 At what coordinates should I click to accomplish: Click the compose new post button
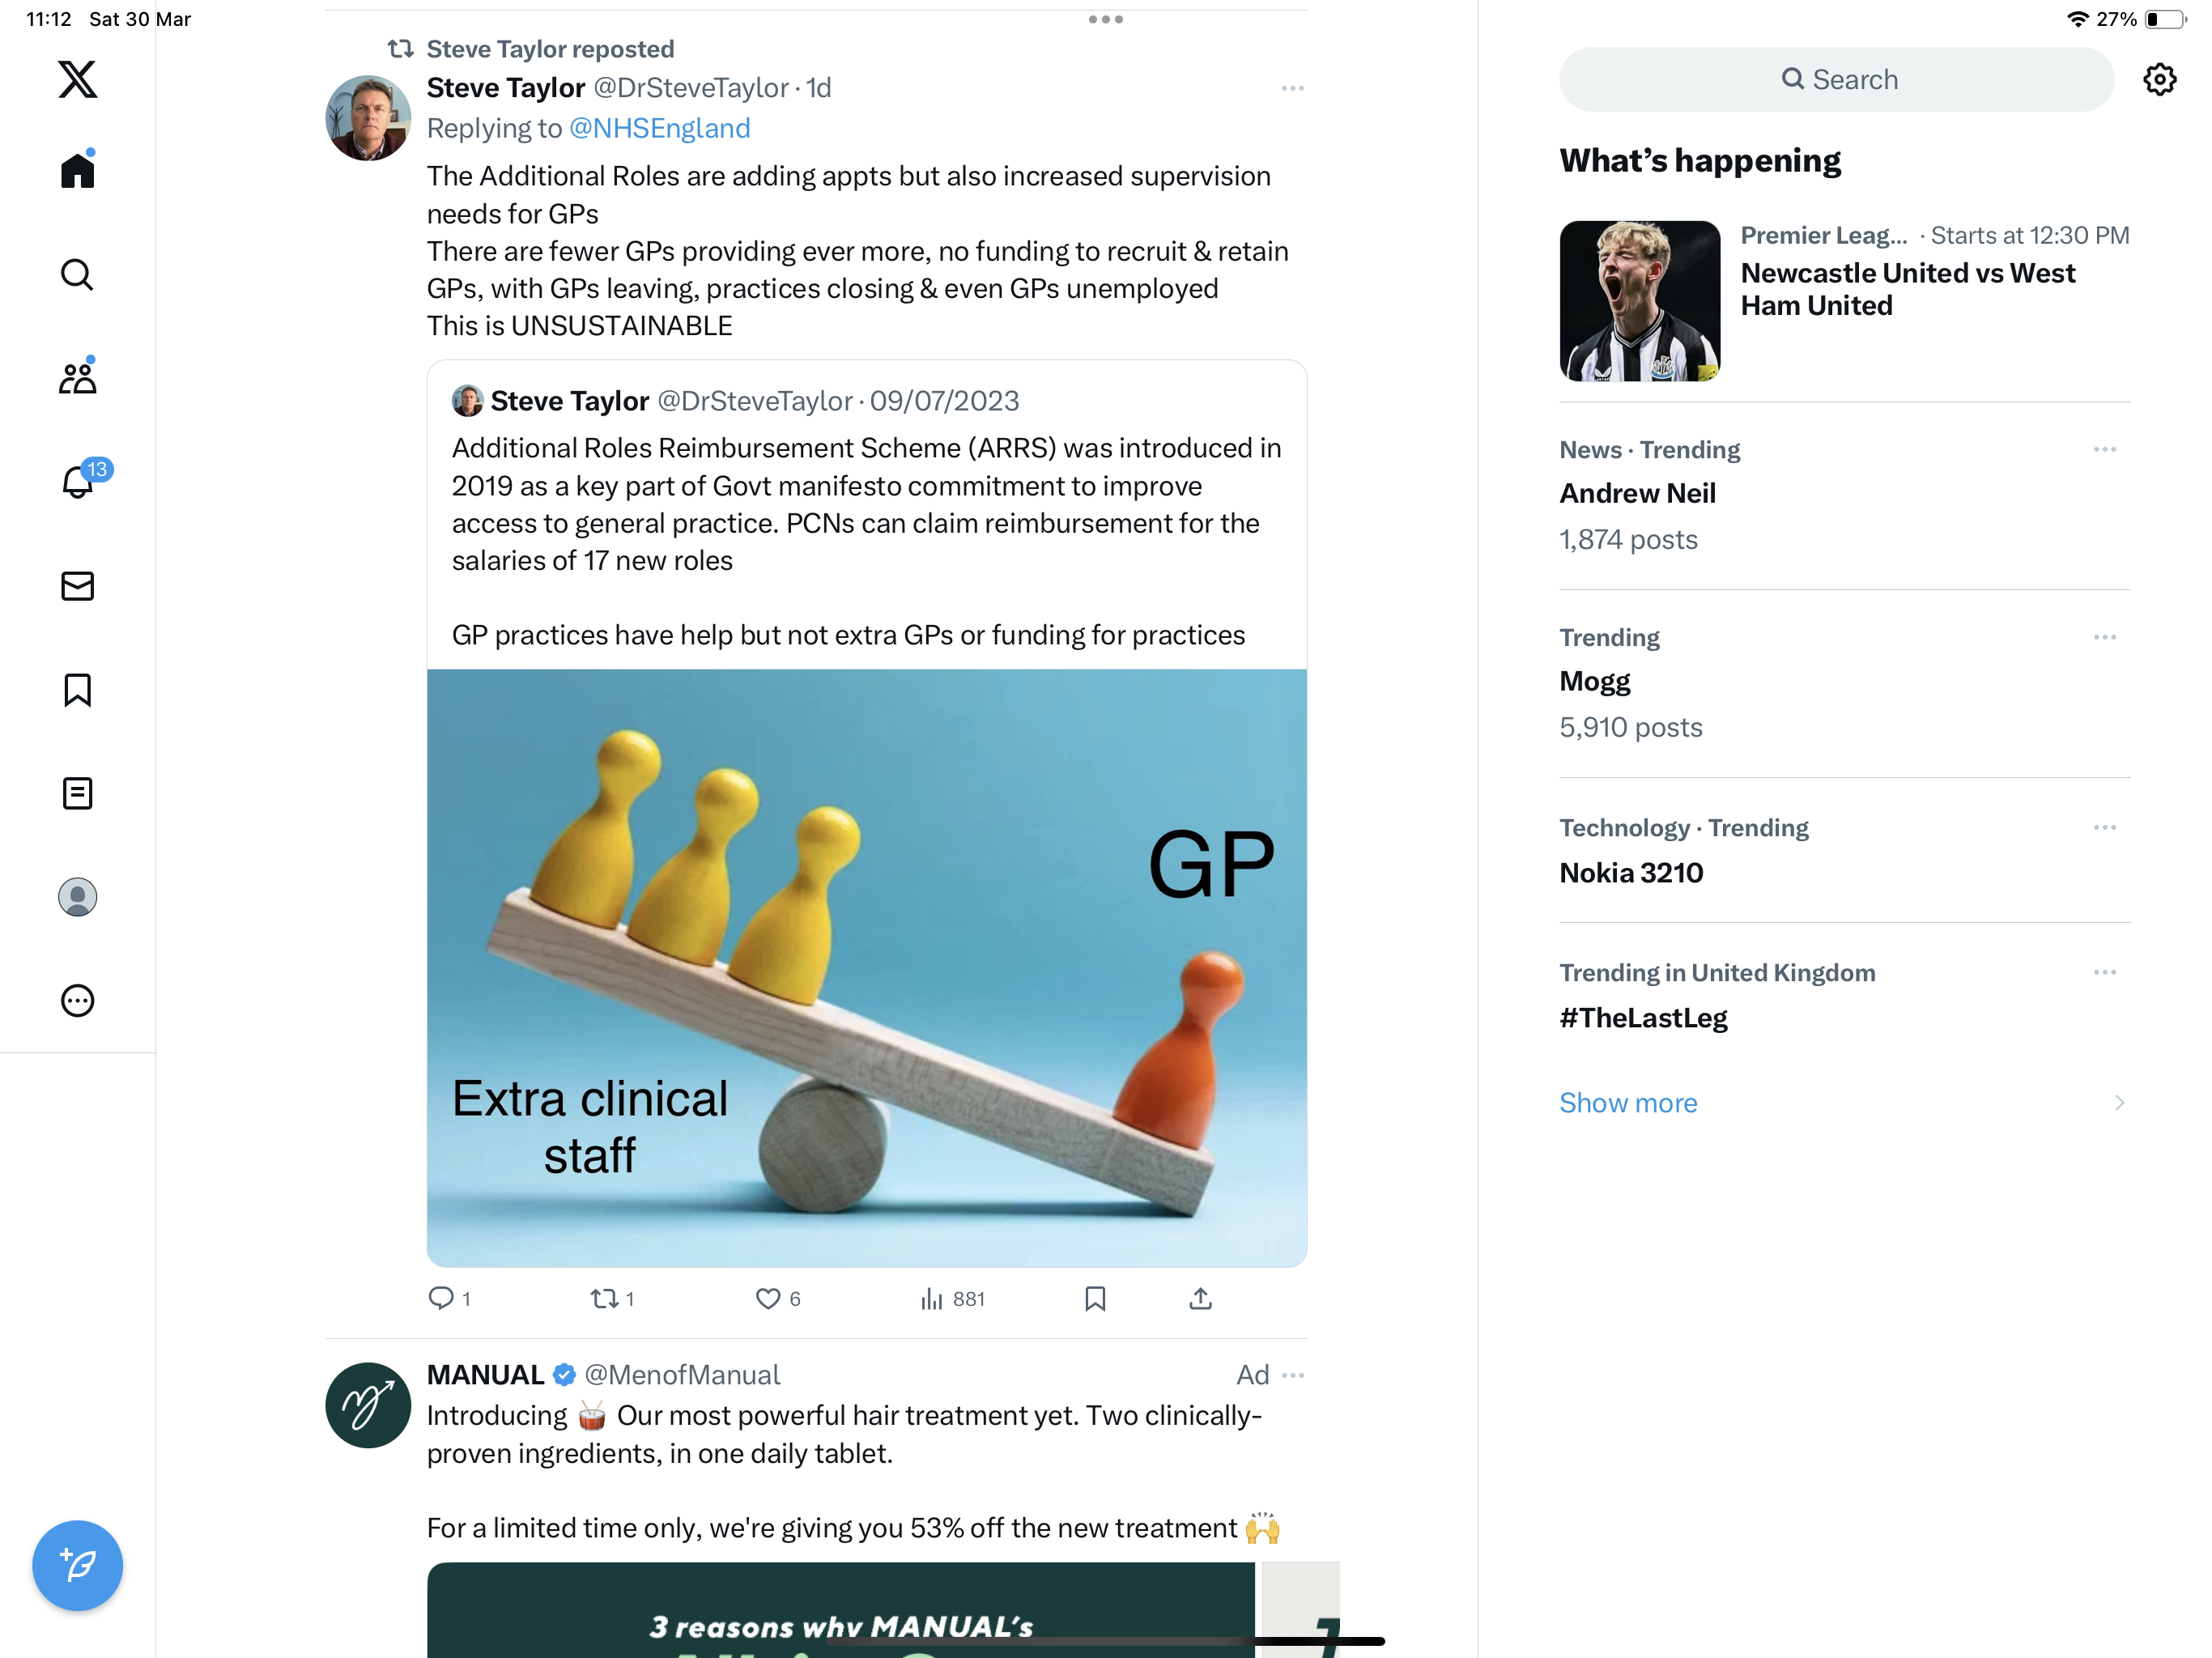pyautogui.click(x=77, y=1565)
